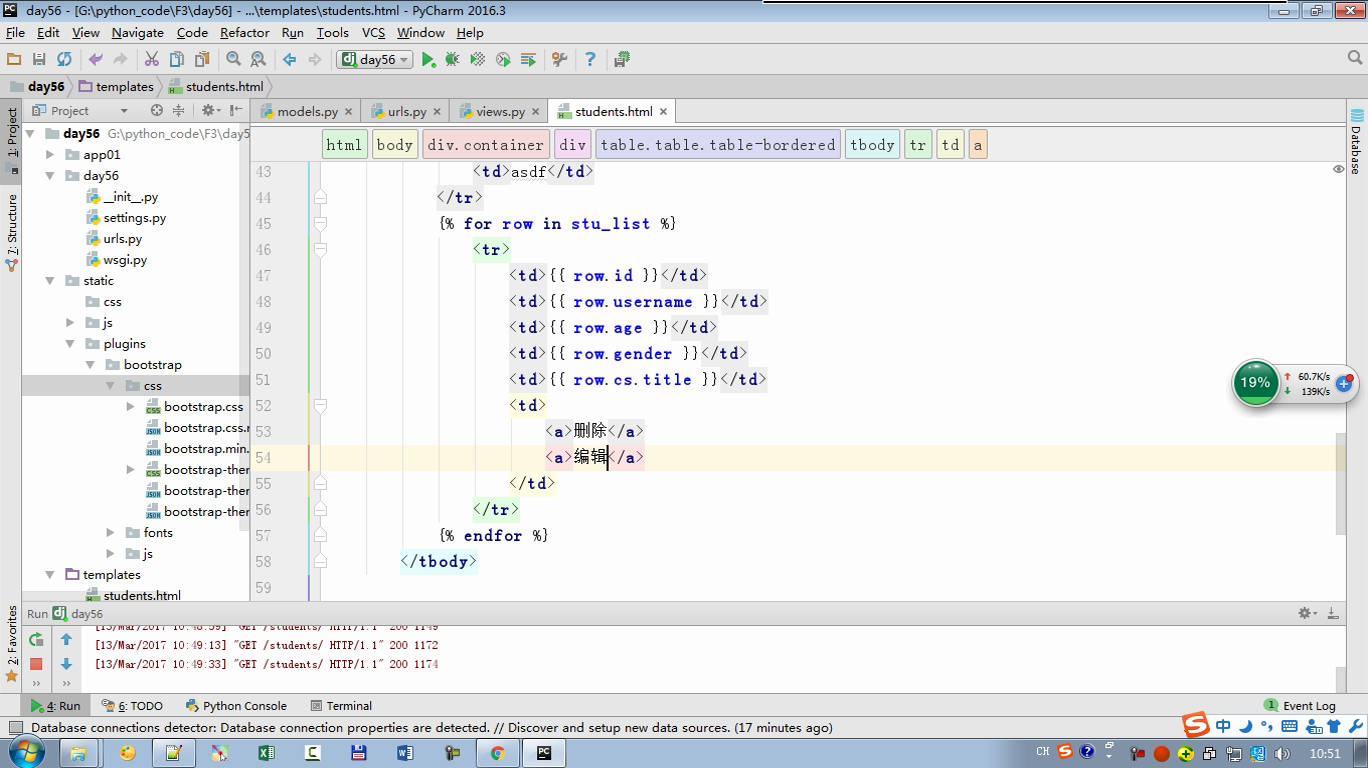Open the day56 run configuration dropdown
The height and width of the screenshot is (768, 1368).
point(376,60)
